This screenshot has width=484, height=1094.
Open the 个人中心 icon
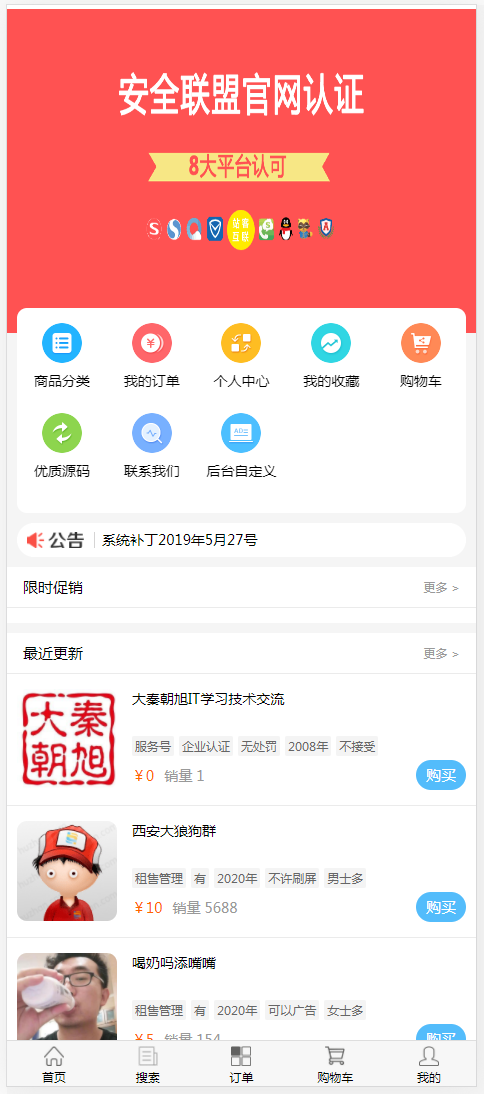241,343
